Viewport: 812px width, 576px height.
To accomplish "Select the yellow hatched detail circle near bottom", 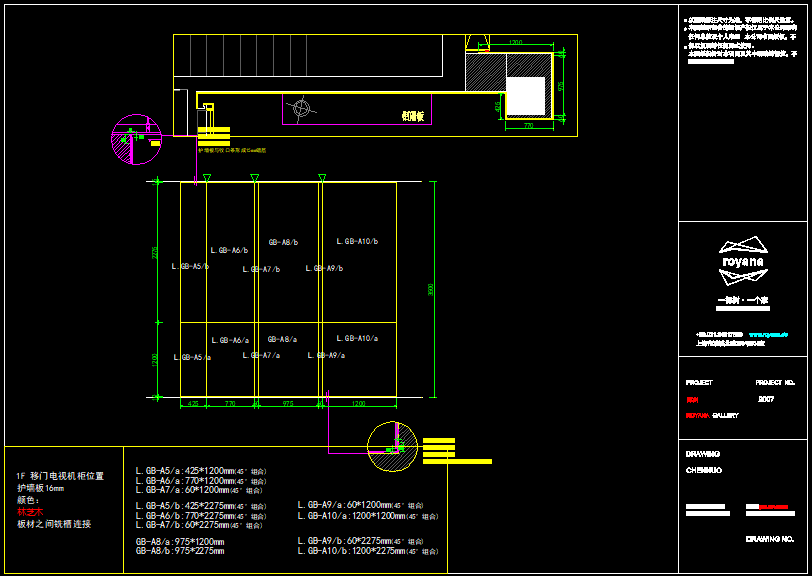I will click(x=392, y=446).
